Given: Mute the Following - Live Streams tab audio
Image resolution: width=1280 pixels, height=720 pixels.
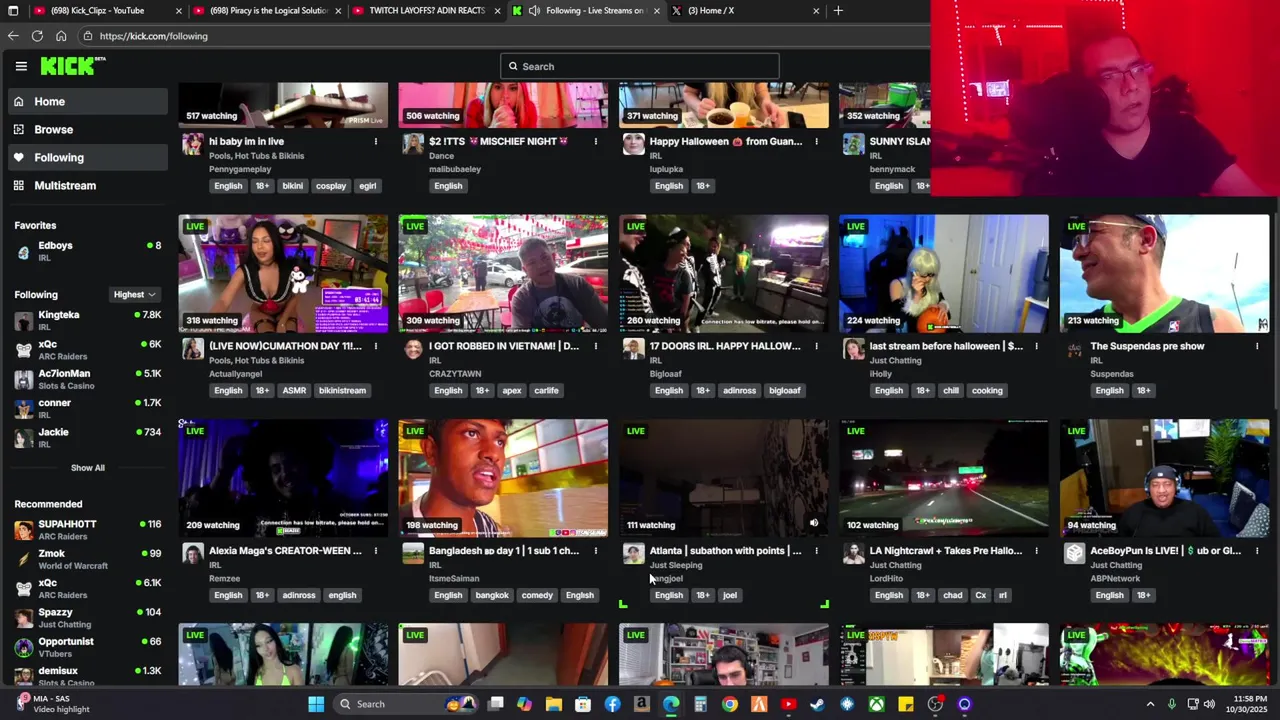Looking at the screenshot, I should [x=535, y=10].
